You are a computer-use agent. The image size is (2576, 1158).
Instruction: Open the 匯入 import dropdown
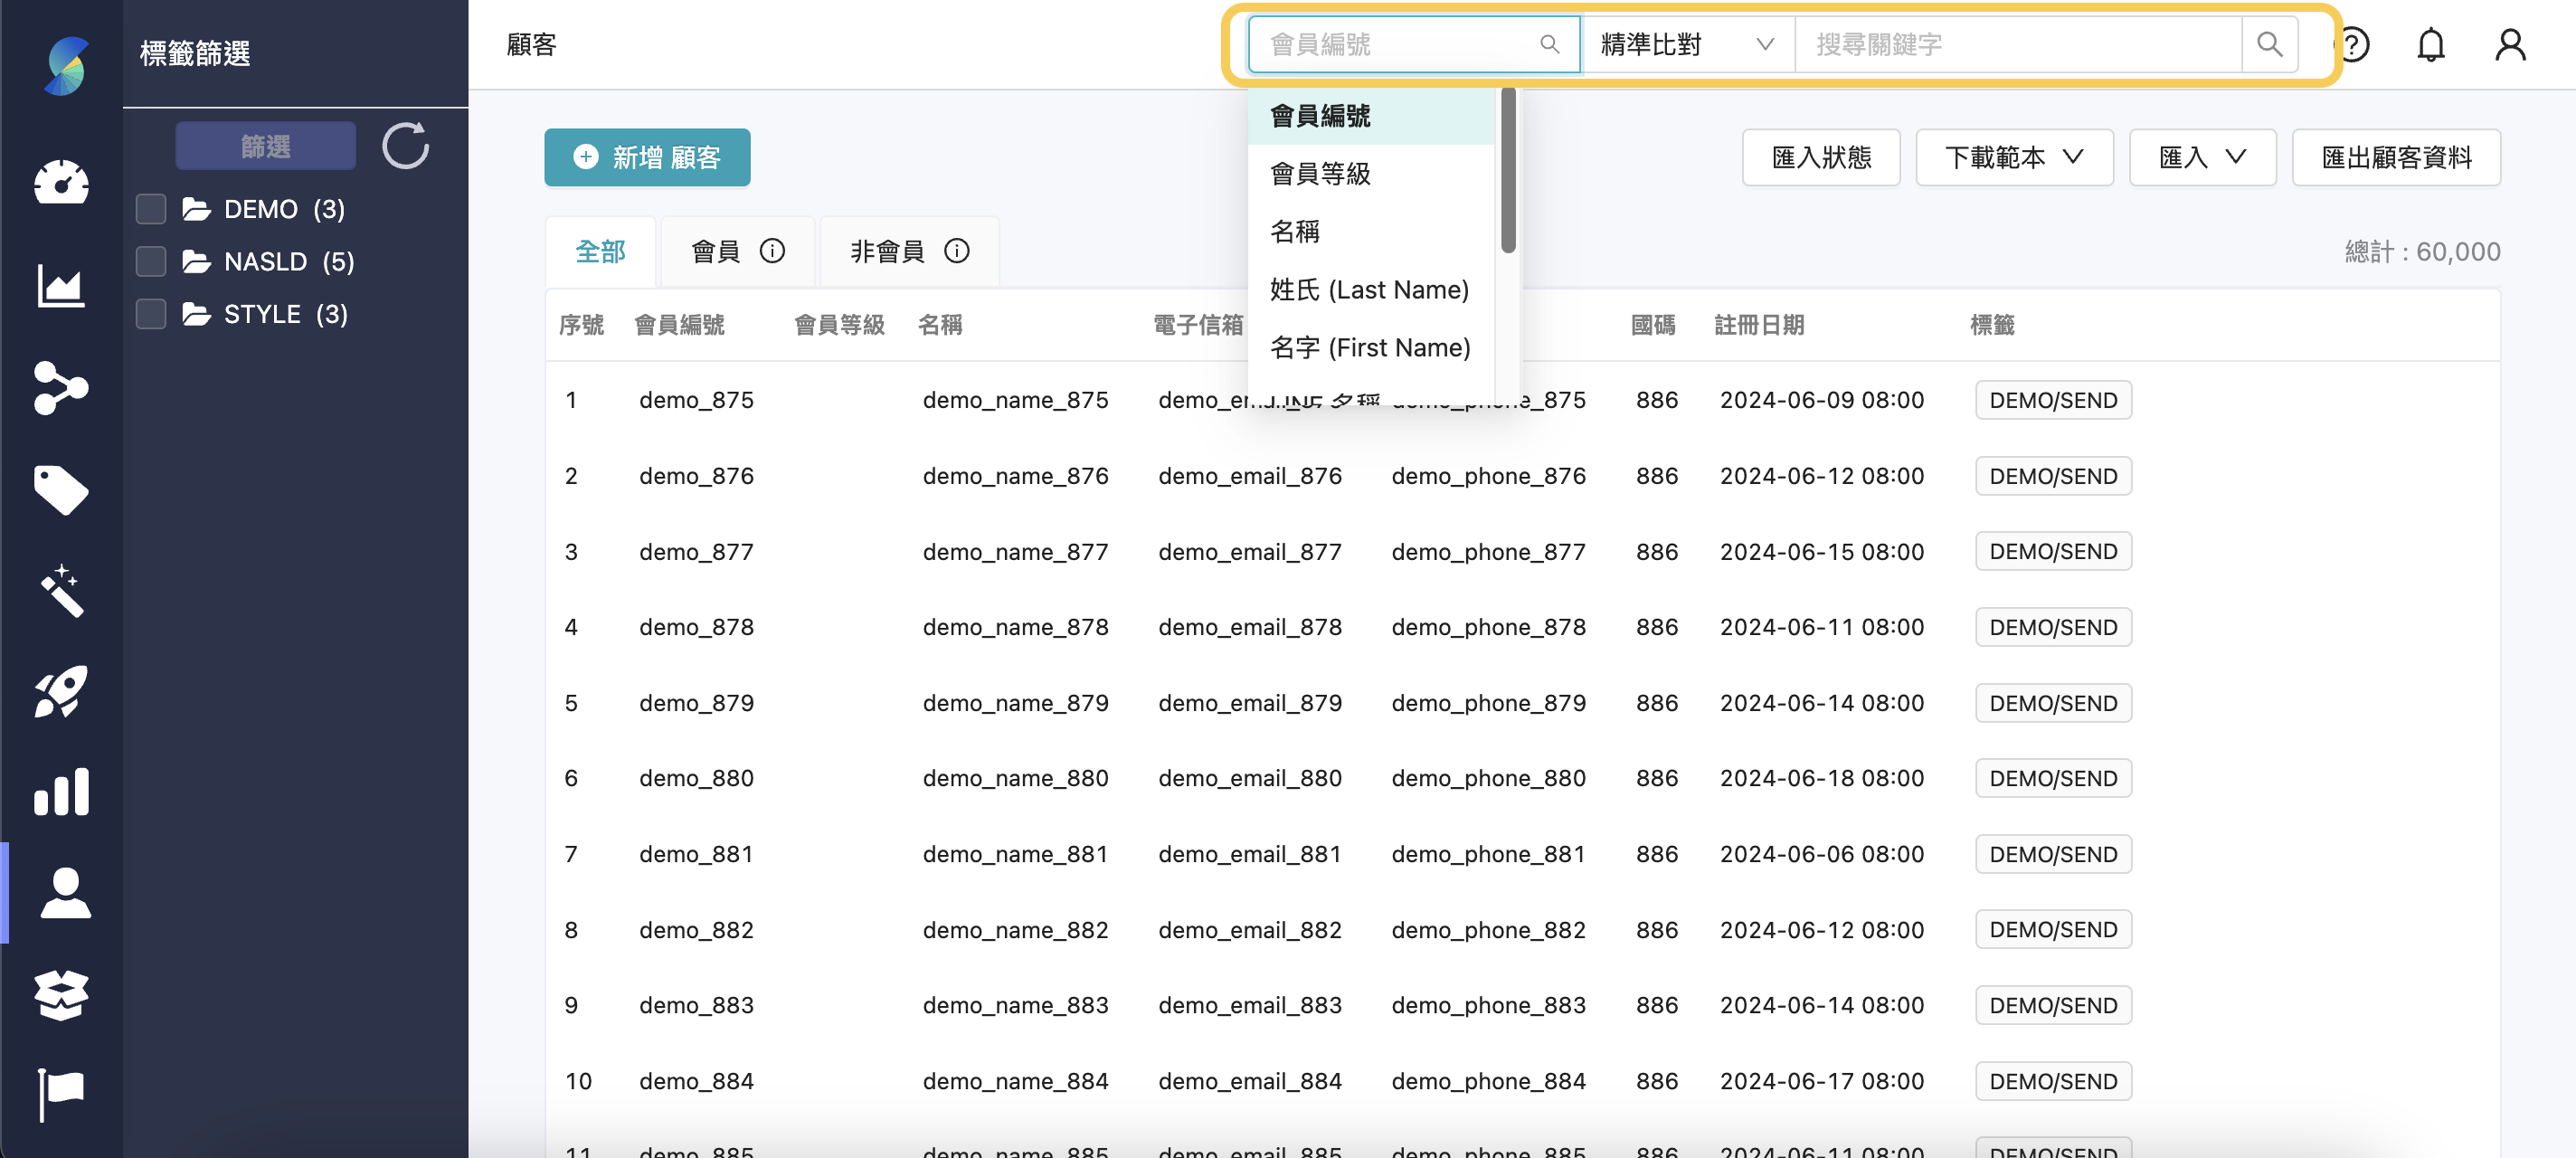[x=2202, y=157]
